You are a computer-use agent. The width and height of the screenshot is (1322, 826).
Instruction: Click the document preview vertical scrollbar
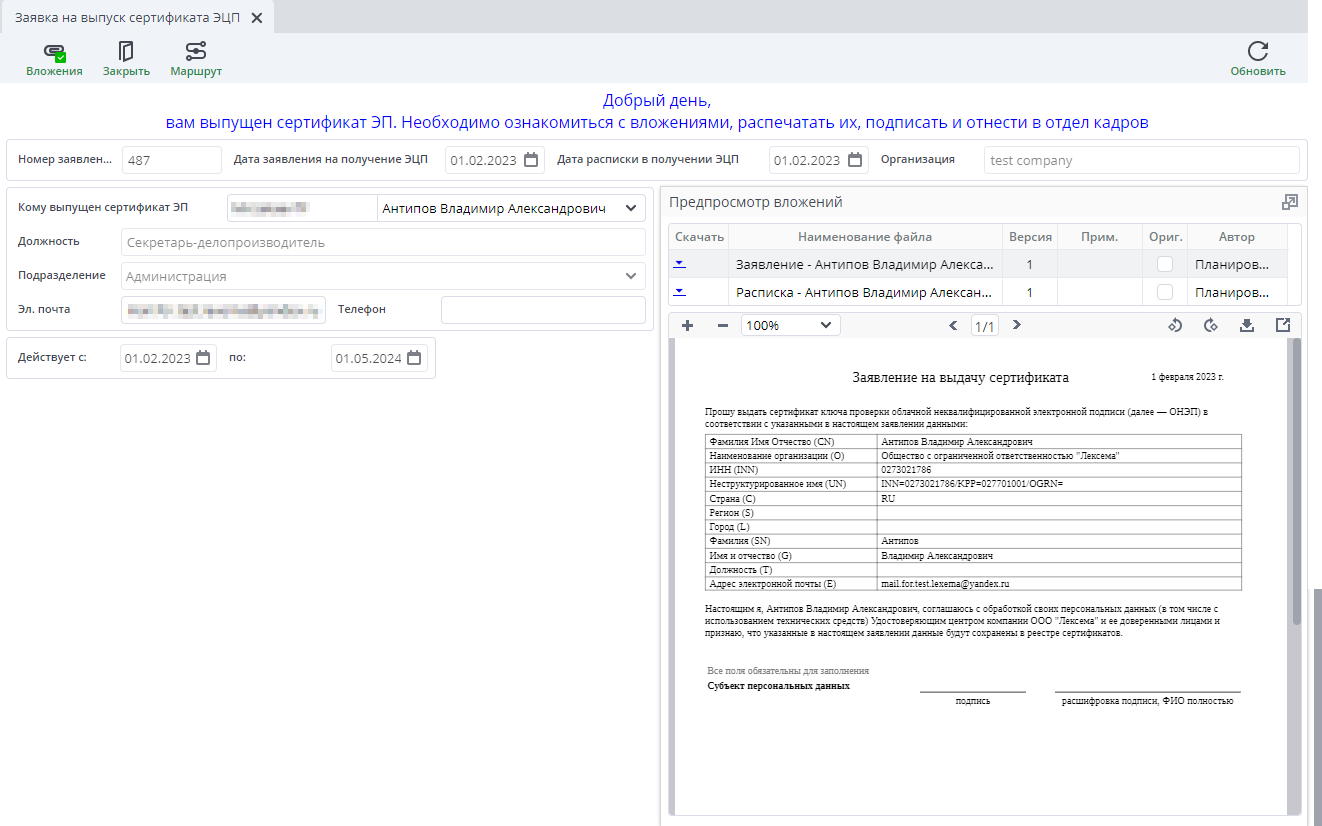[x=1296, y=482]
